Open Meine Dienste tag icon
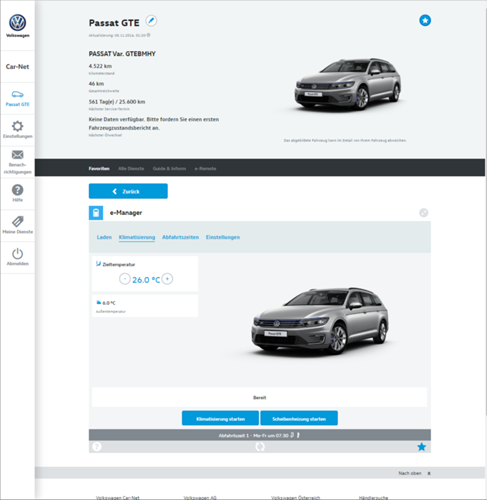 [x=17, y=221]
